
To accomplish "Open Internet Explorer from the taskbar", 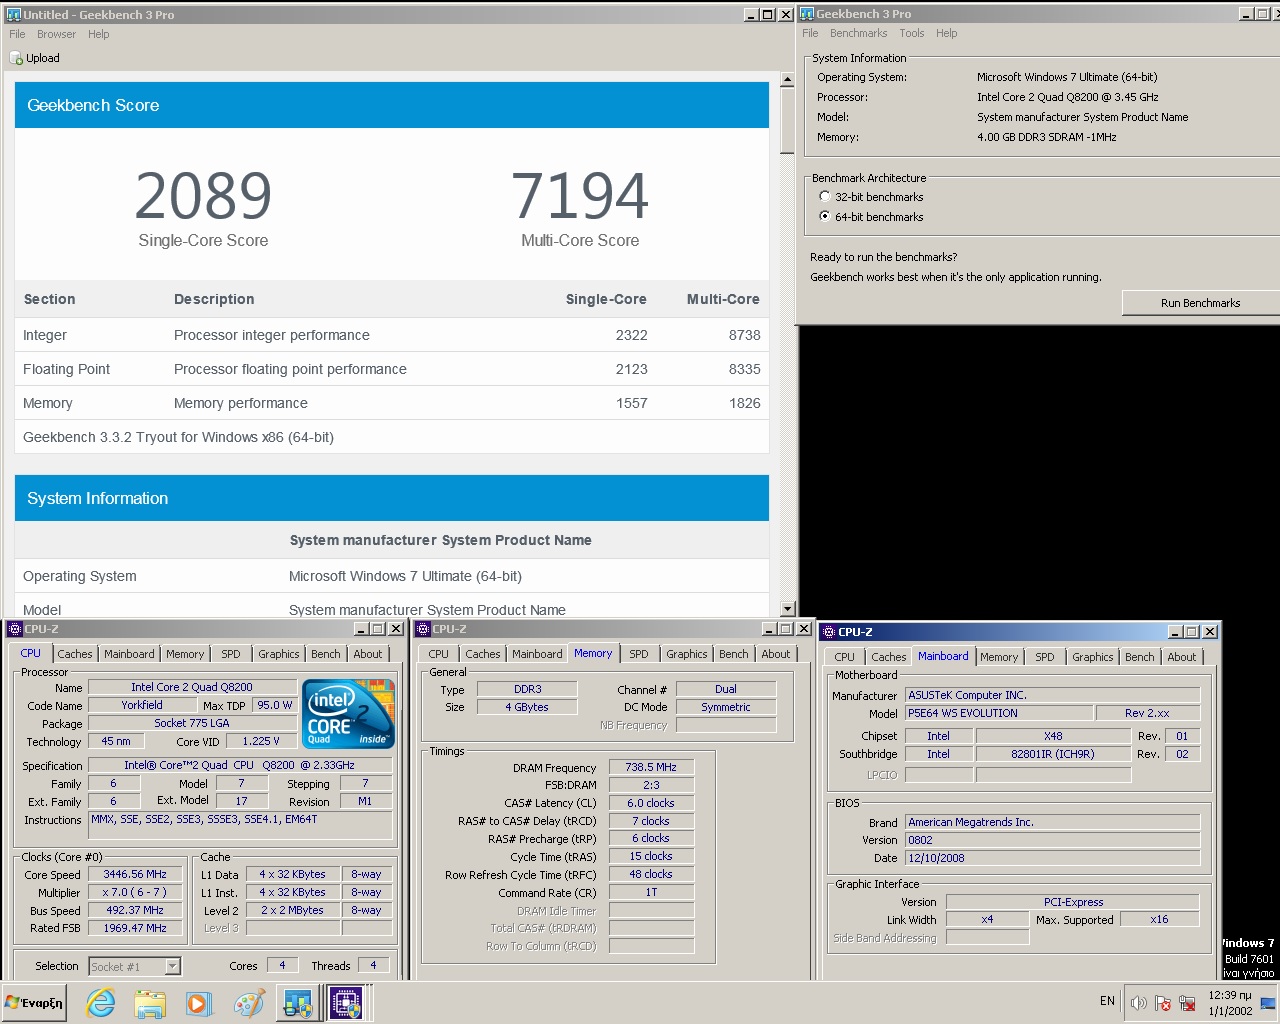I will [101, 1003].
